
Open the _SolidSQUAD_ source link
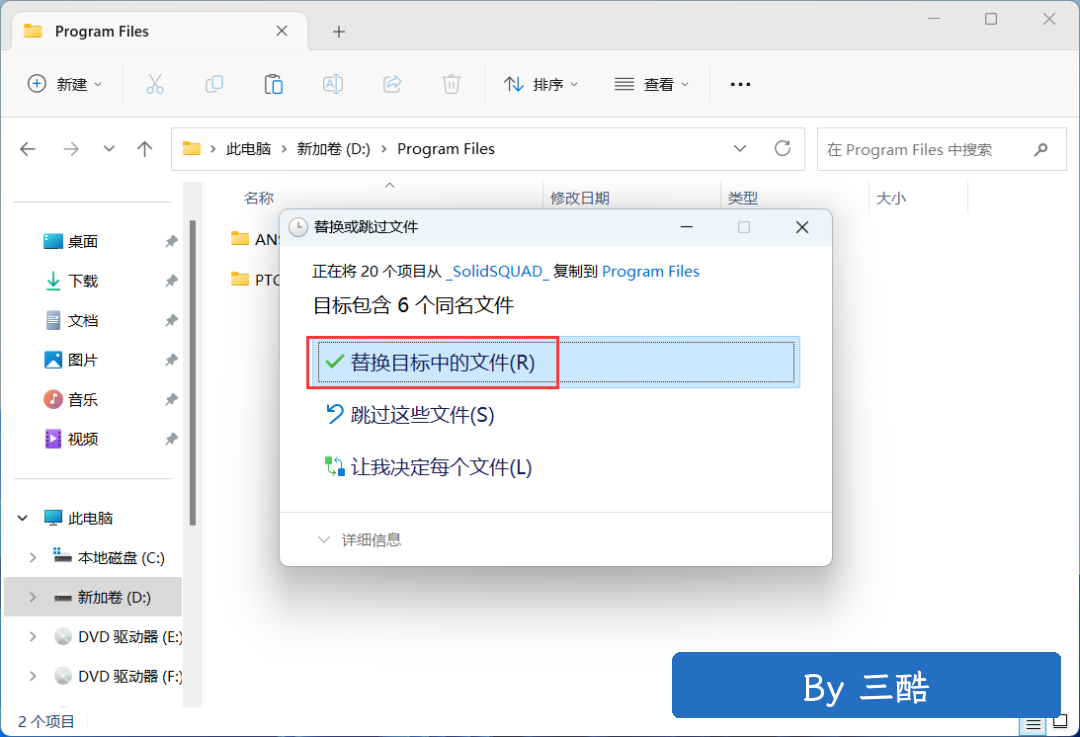(497, 271)
